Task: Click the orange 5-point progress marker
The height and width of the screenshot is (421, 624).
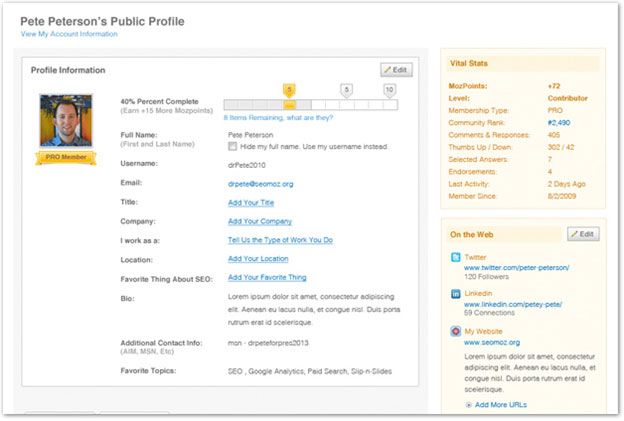Action: click(x=289, y=90)
